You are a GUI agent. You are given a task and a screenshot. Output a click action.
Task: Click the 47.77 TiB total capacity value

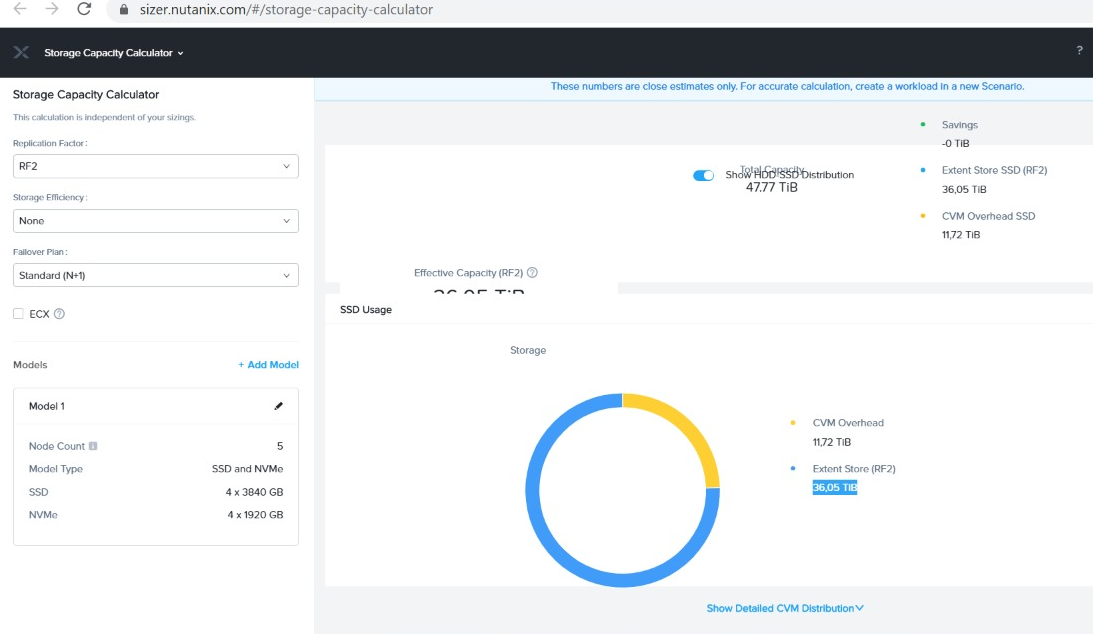[772, 187]
